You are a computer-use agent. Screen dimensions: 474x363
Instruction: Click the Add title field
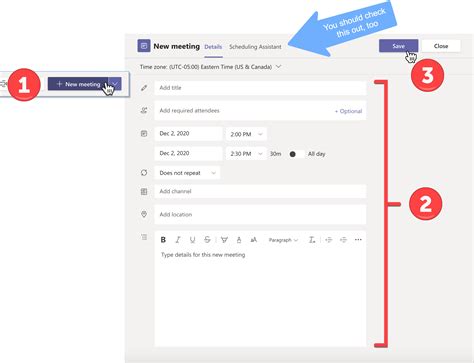pos(260,88)
